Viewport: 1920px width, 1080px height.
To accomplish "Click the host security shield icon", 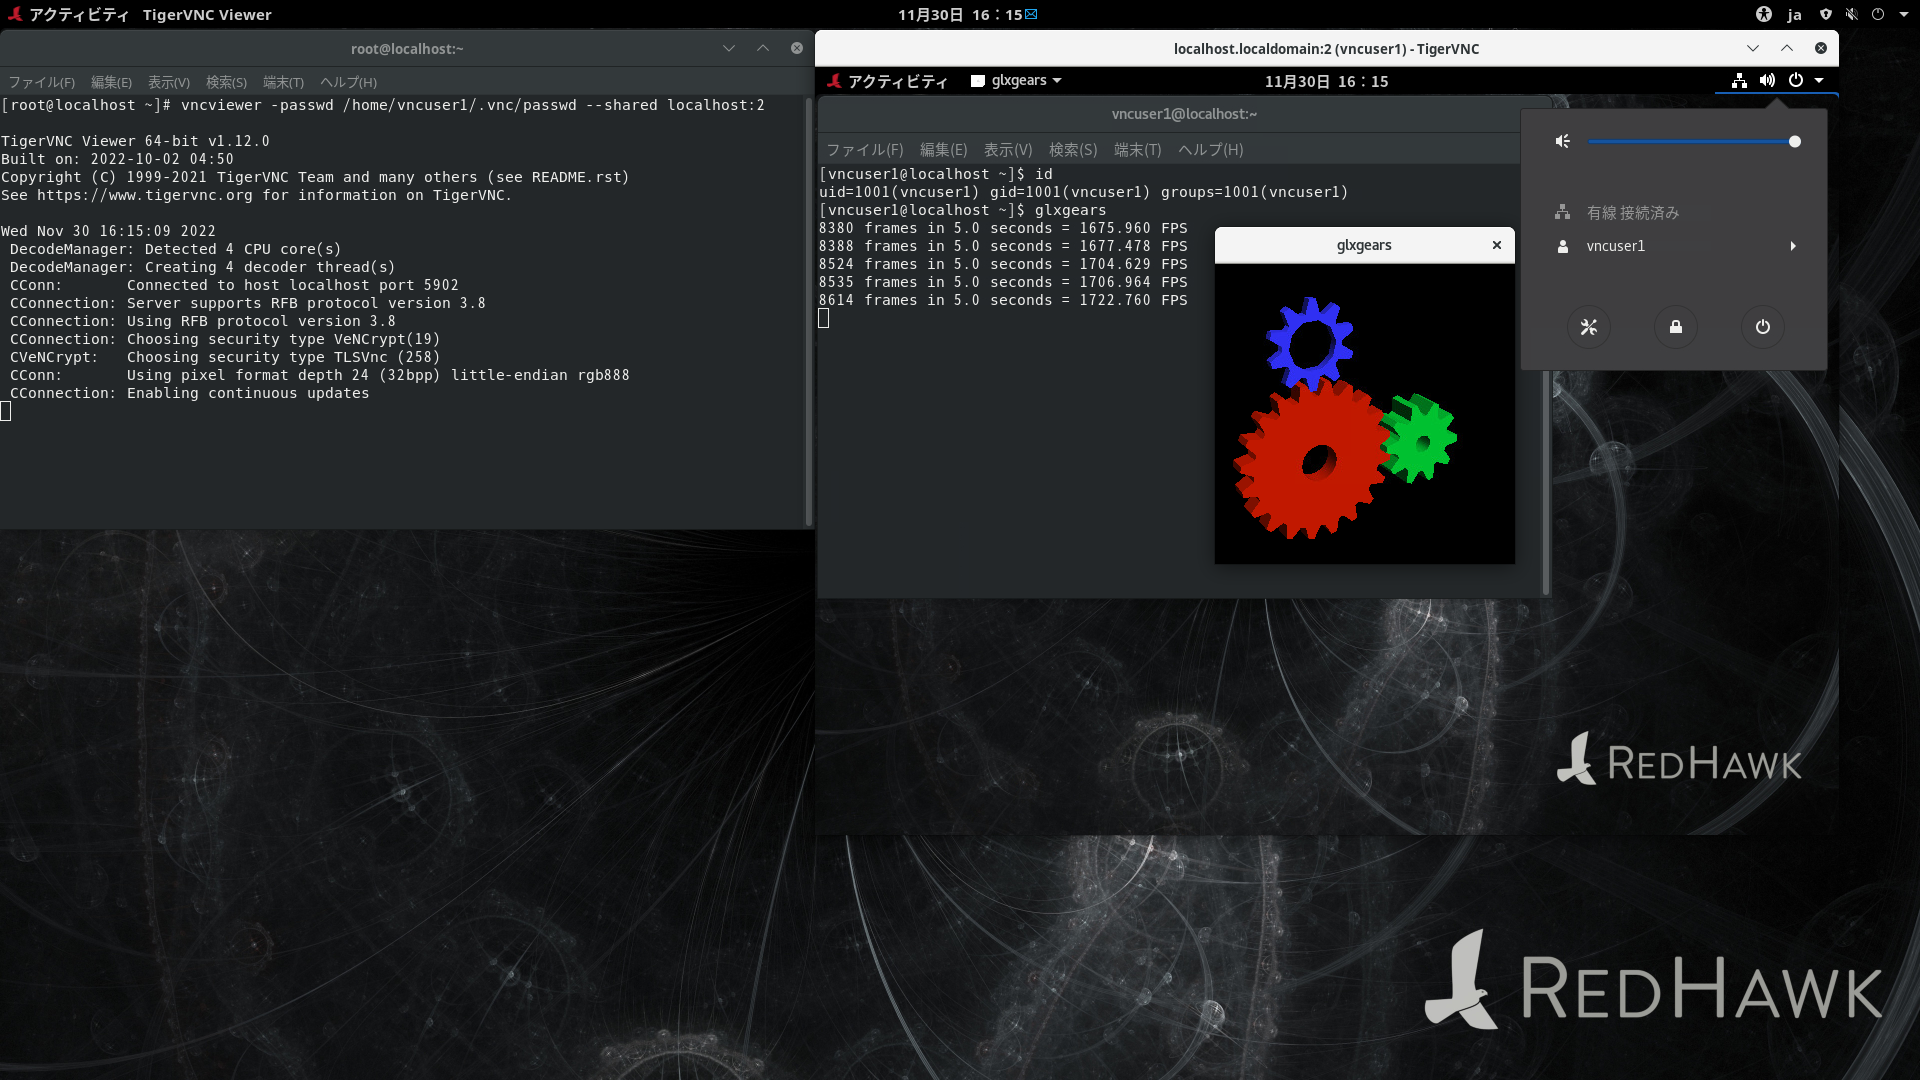I will coord(1826,14).
